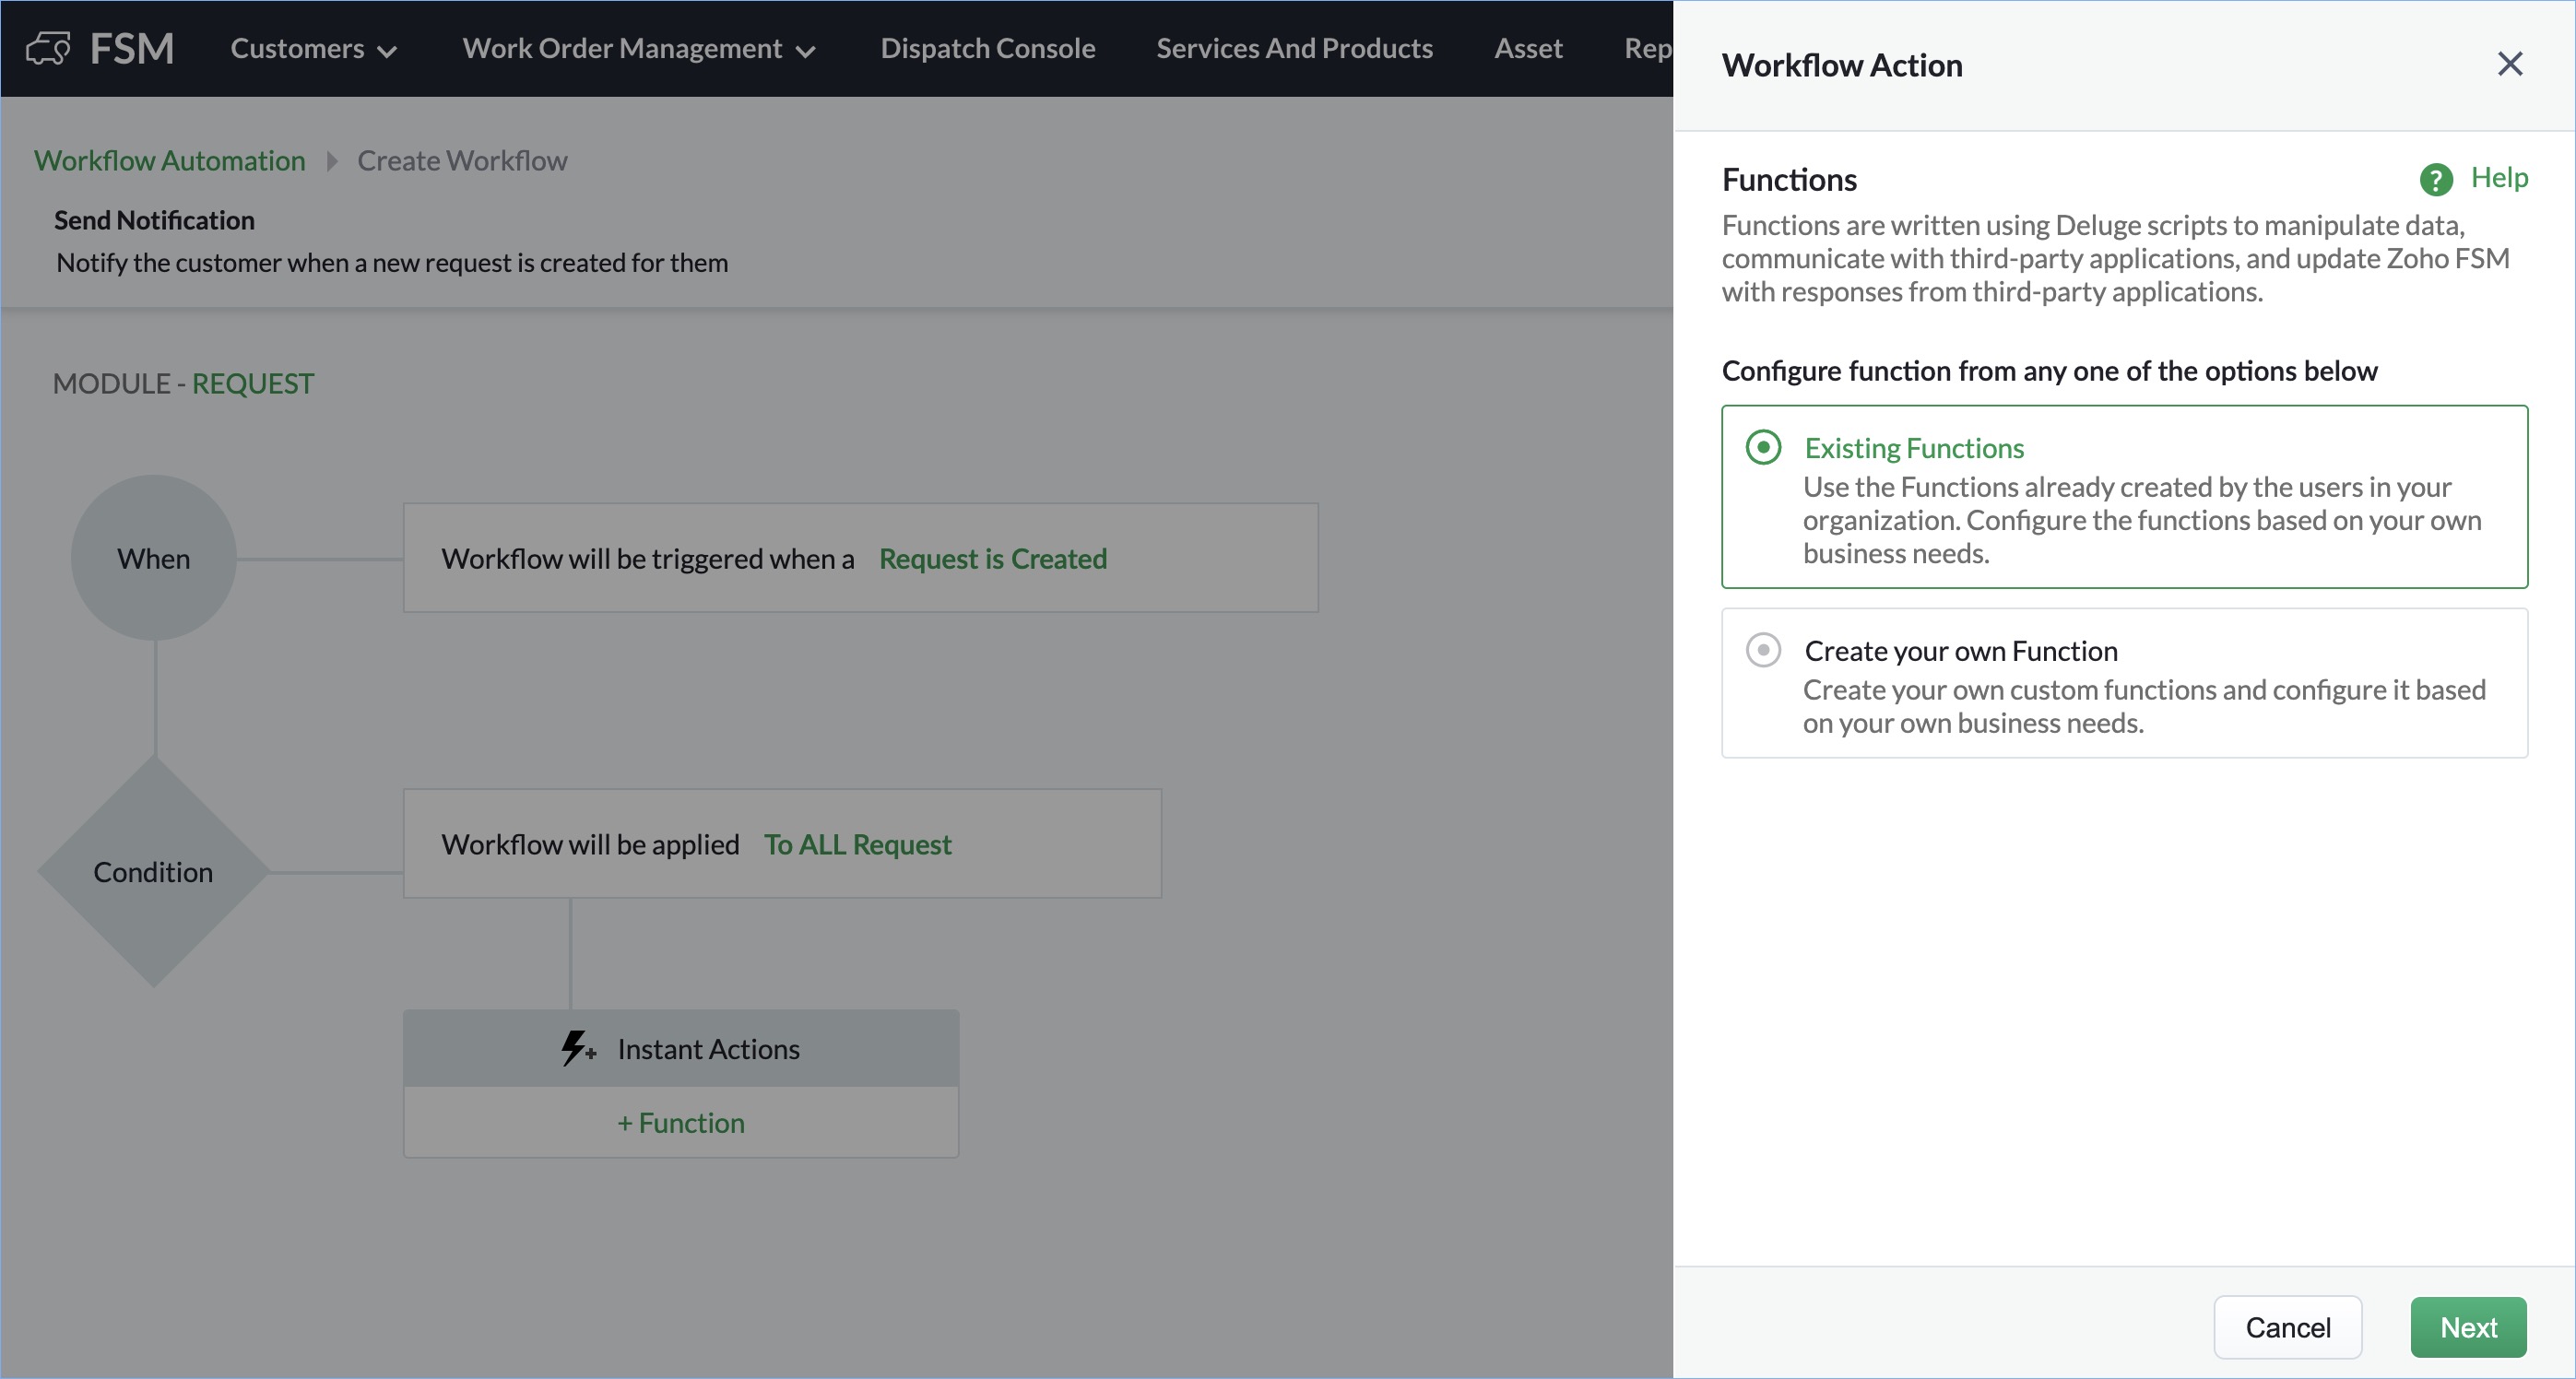Click the Request is Created trigger link
Image resolution: width=2576 pixels, height=1379 pixels.
pos(992,559)
